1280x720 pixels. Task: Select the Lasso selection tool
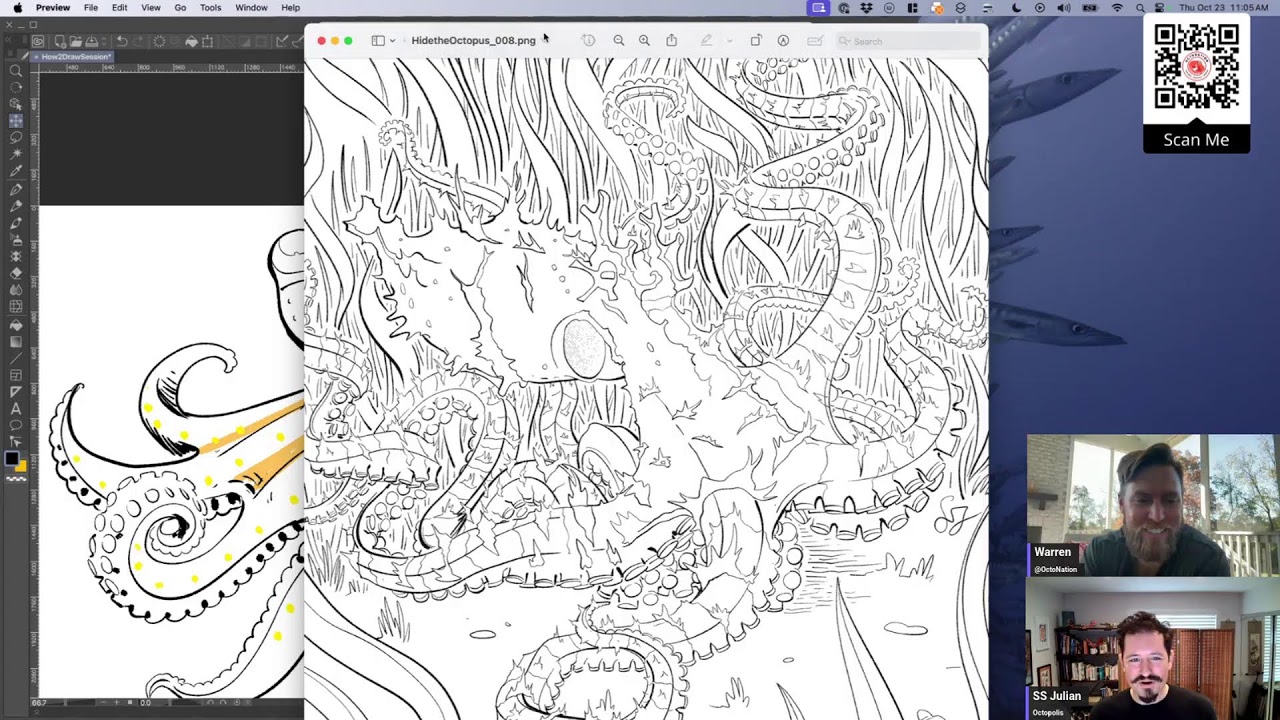point(16,136)
